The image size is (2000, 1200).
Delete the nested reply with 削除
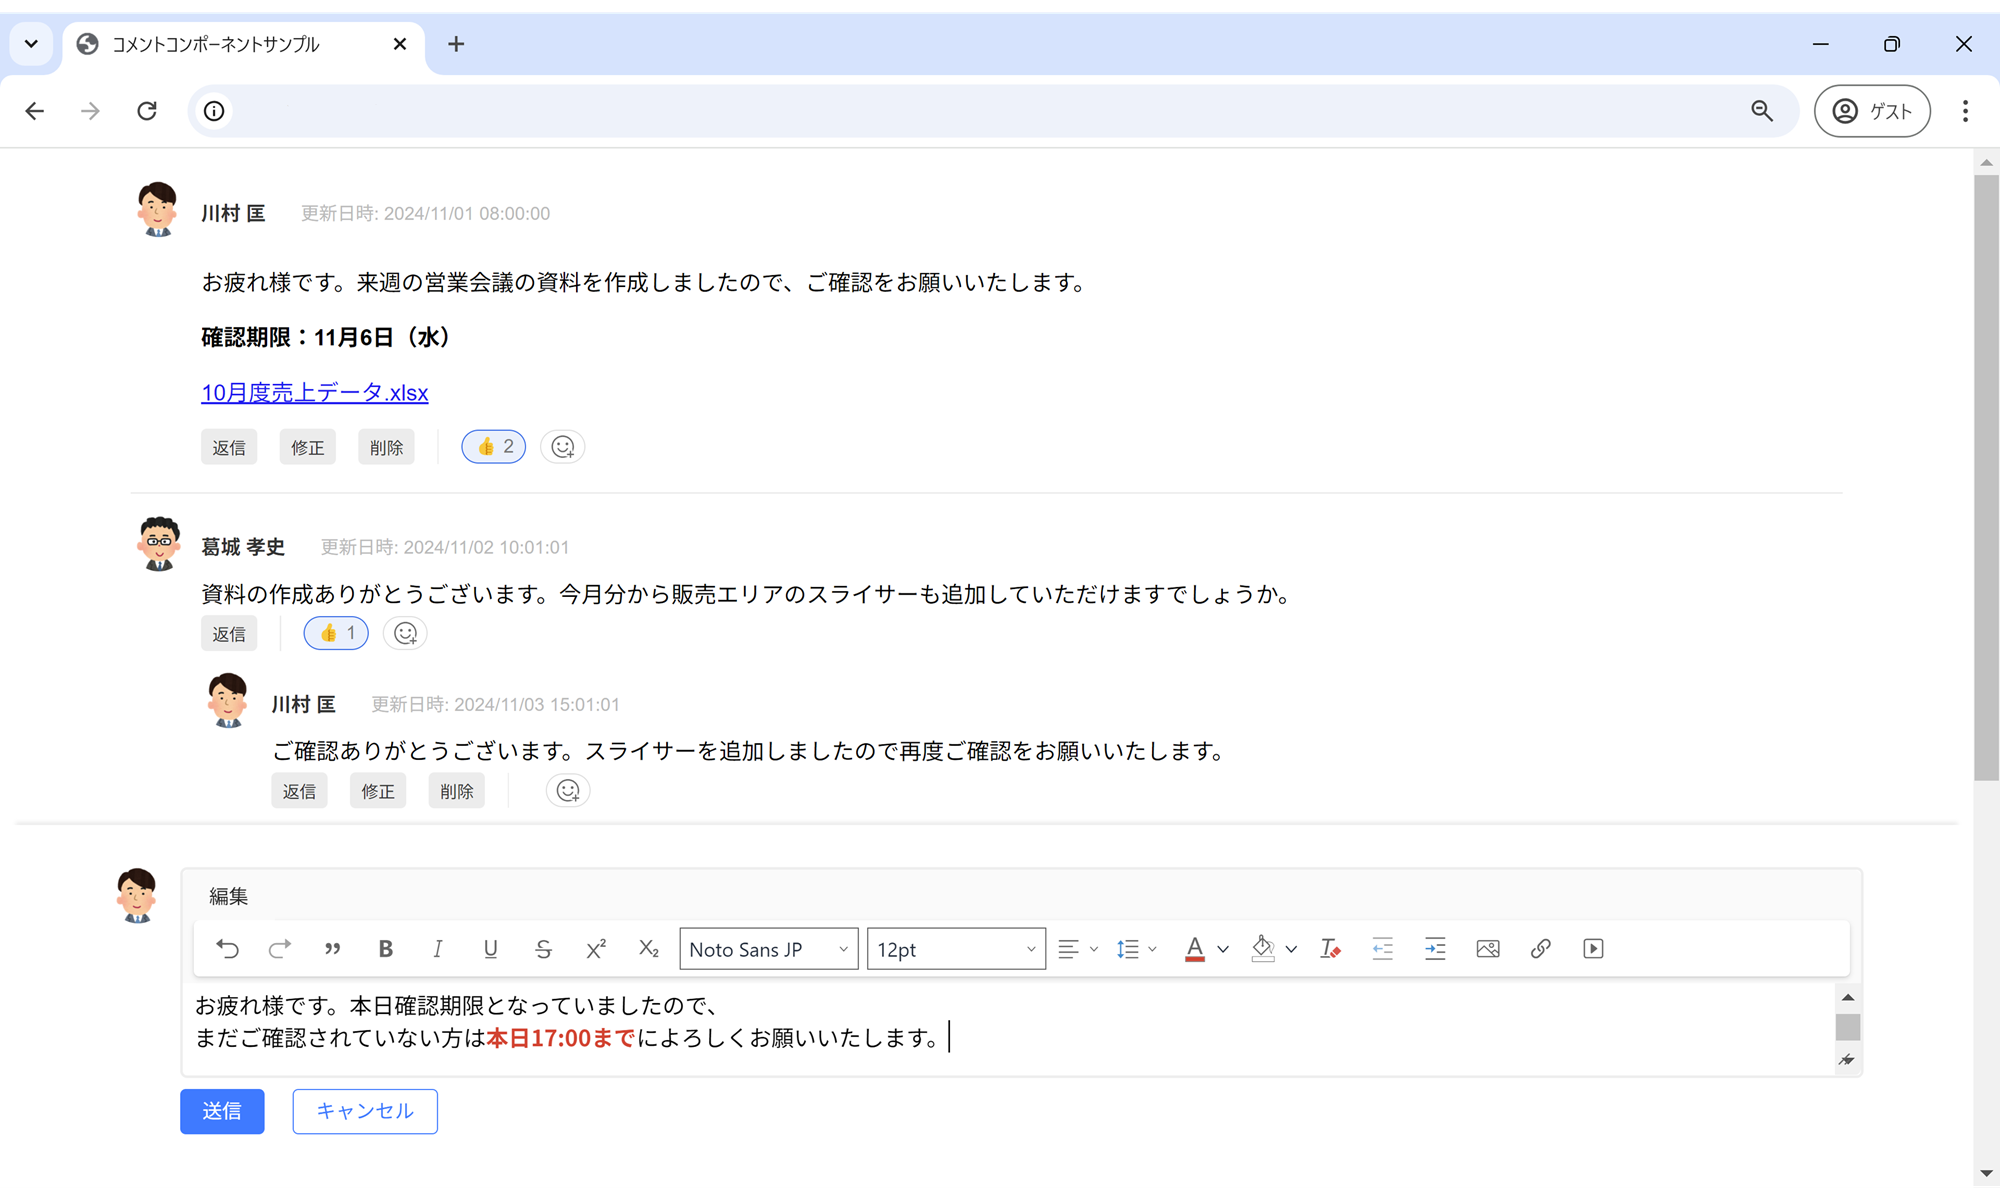point(457,791)
